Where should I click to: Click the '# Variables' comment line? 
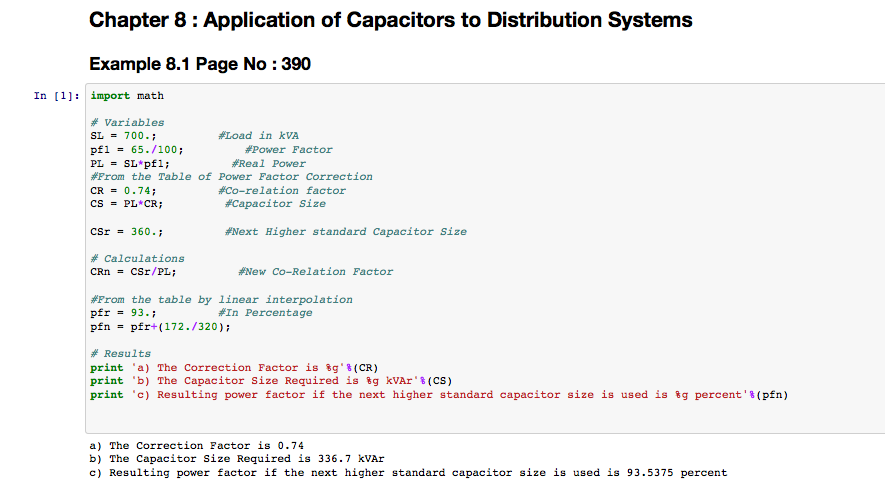(127, 123)
